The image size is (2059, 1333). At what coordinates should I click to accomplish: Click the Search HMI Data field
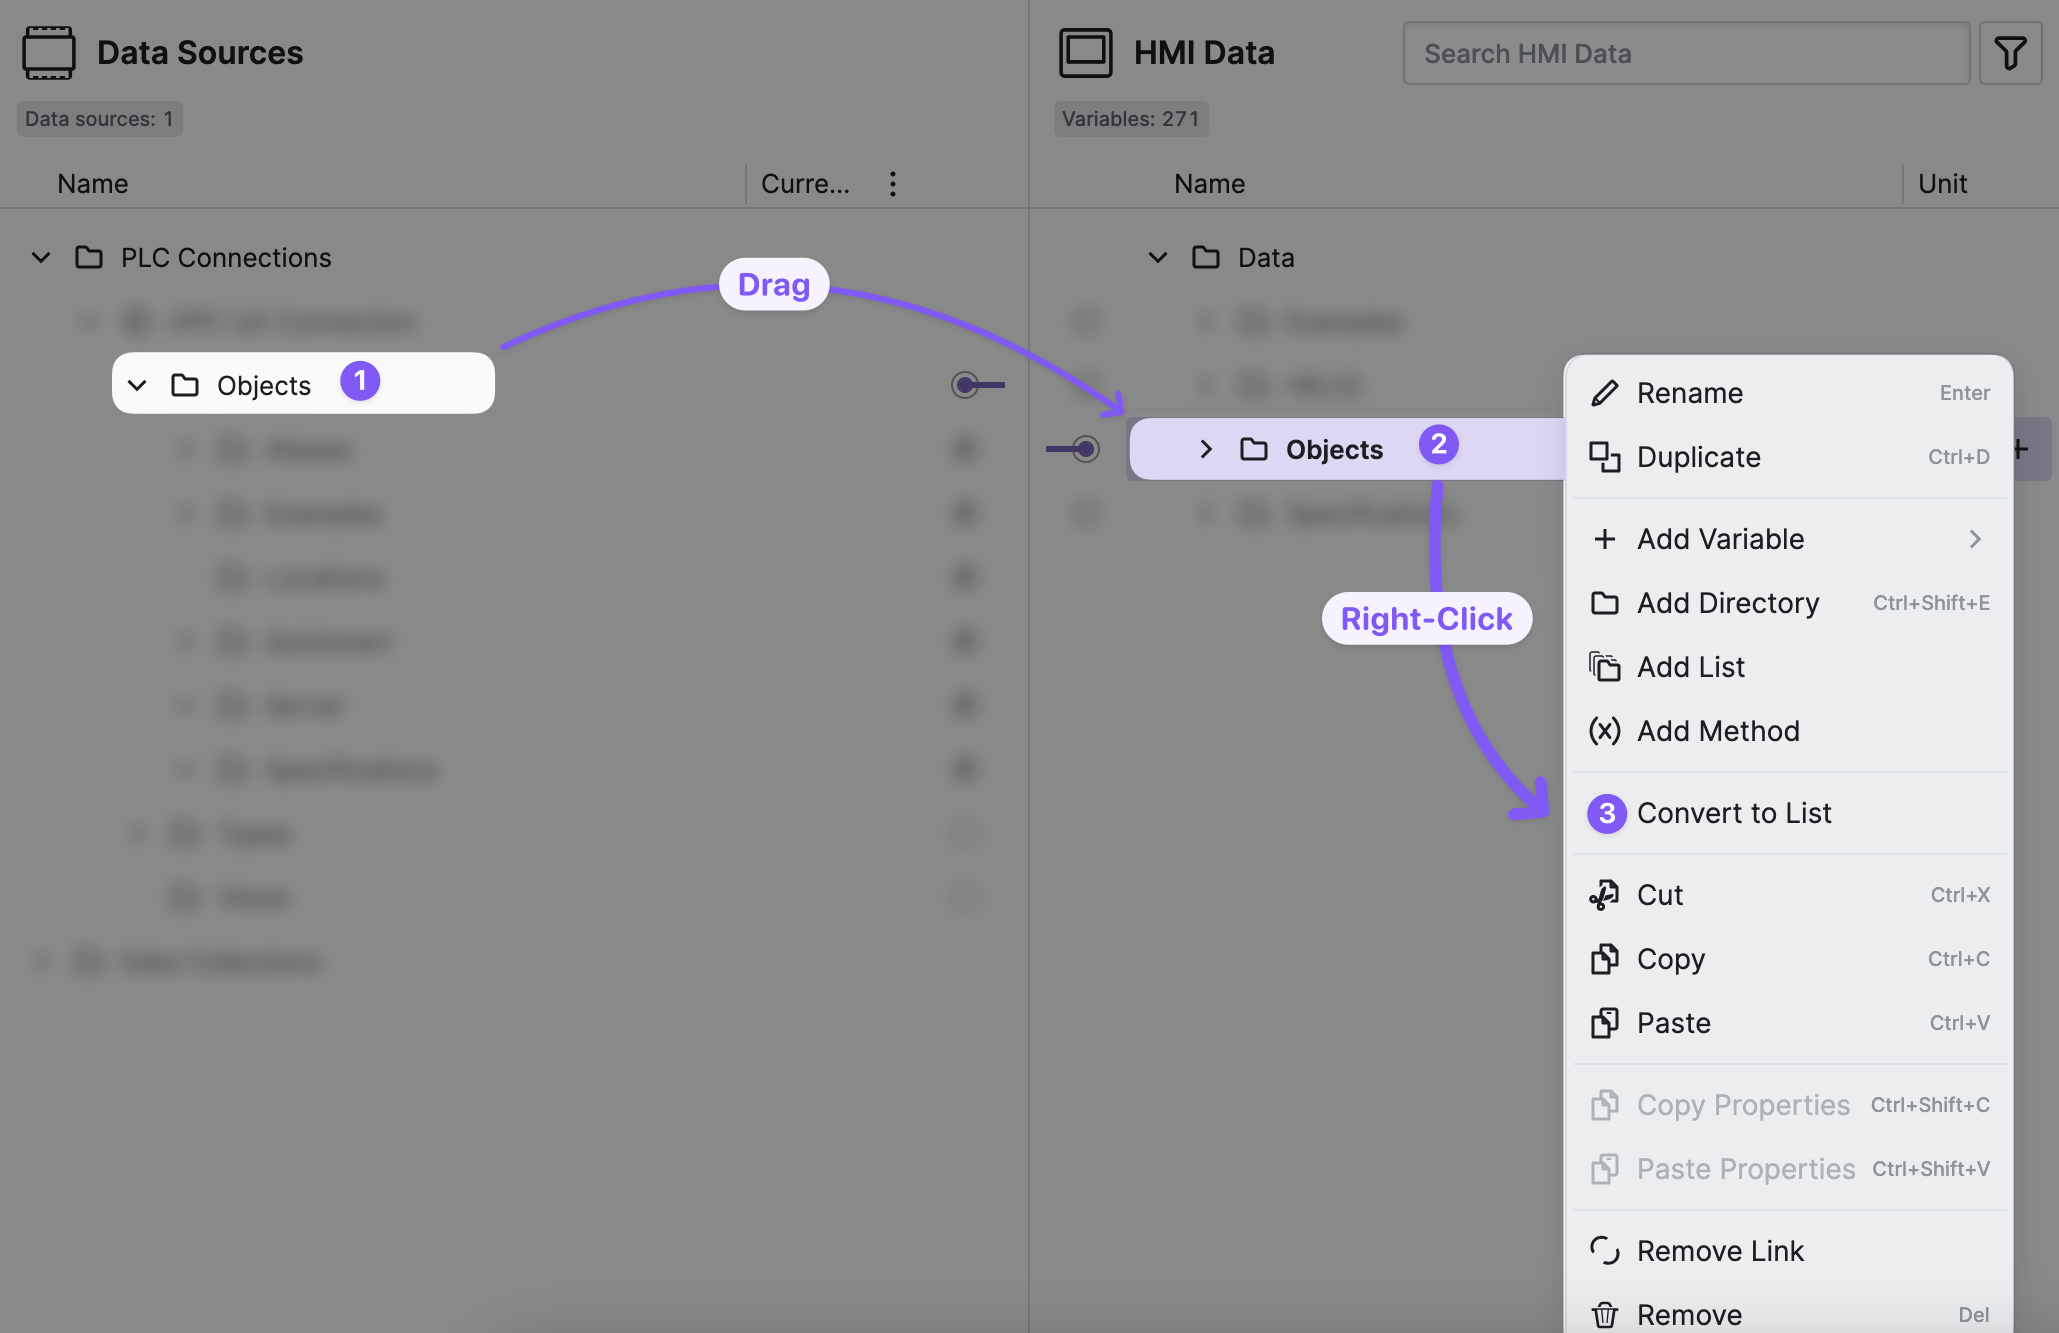[1685, 54]
